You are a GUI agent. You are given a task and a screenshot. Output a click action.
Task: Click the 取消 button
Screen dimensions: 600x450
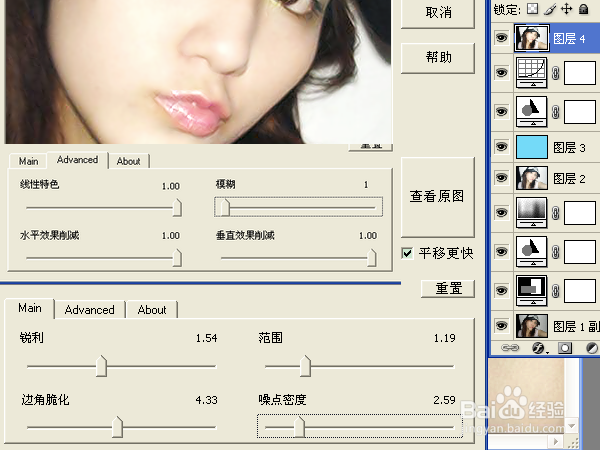coord(438,13)
